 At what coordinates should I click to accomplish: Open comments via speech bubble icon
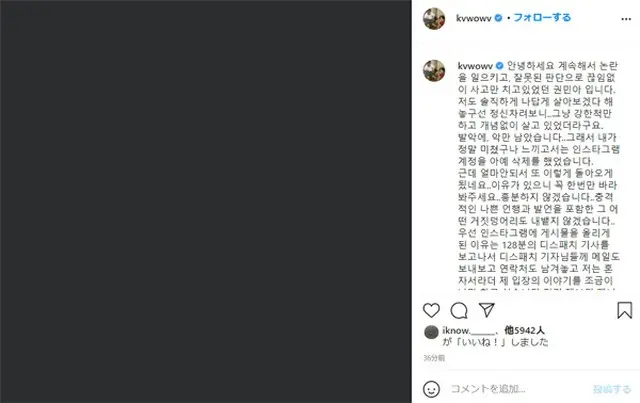(459, 310)
